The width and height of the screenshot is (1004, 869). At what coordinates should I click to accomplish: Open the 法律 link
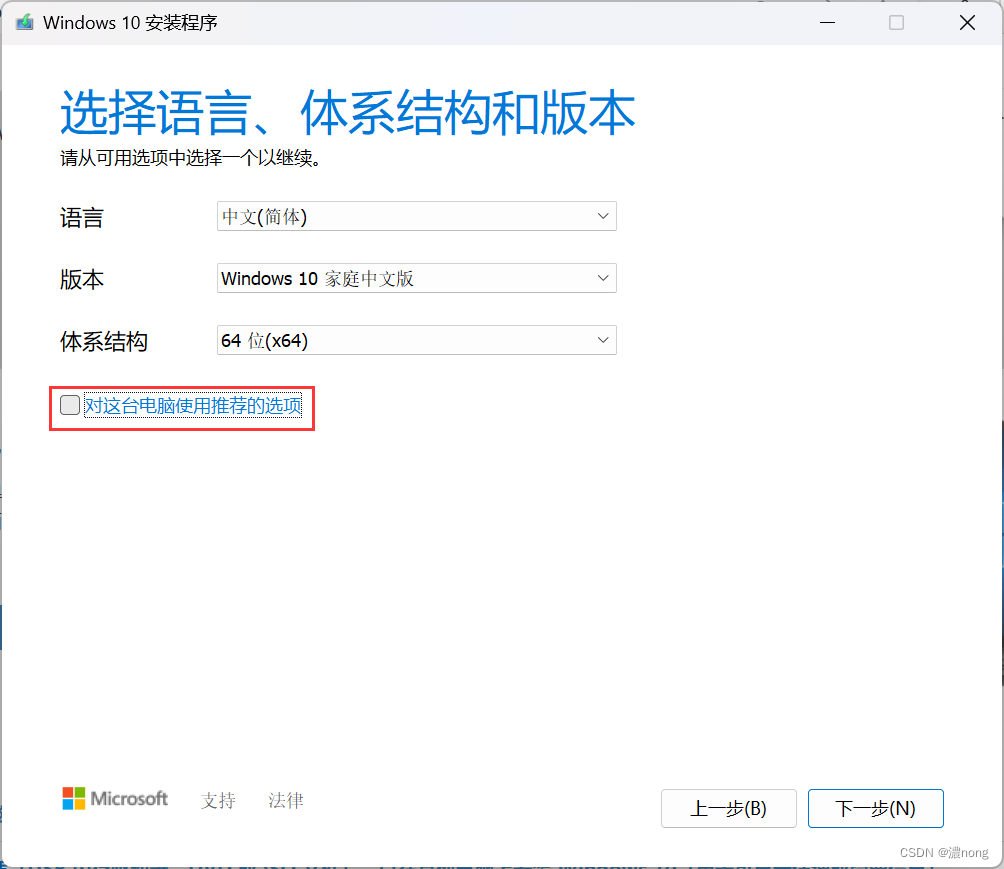286,800
